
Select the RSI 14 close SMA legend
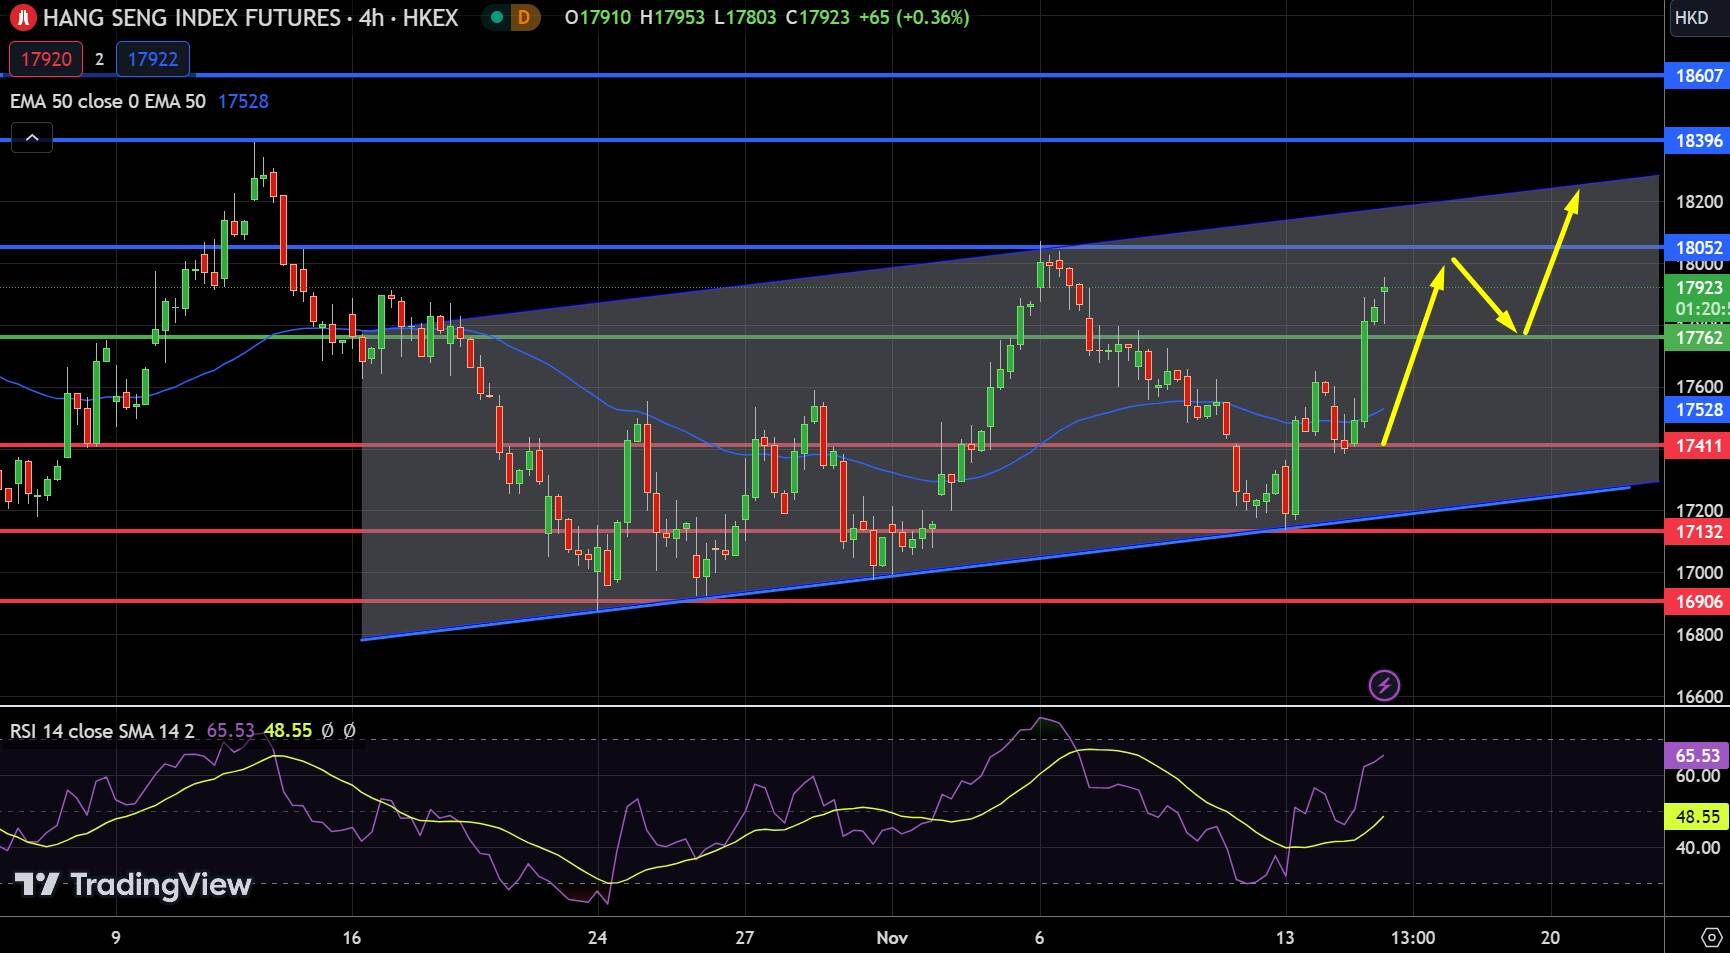tap(102, 731)
